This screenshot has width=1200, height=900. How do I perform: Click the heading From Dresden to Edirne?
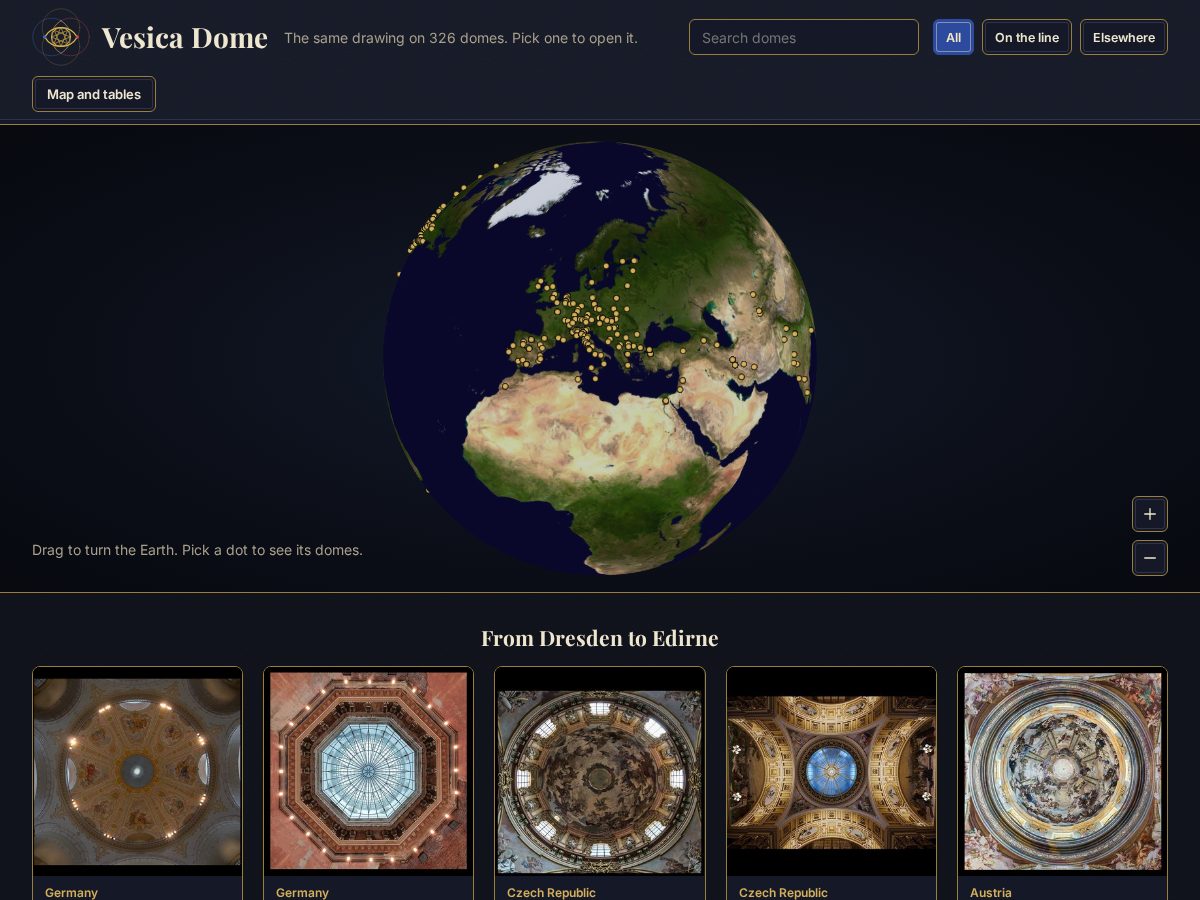click(x=600, y=638)
